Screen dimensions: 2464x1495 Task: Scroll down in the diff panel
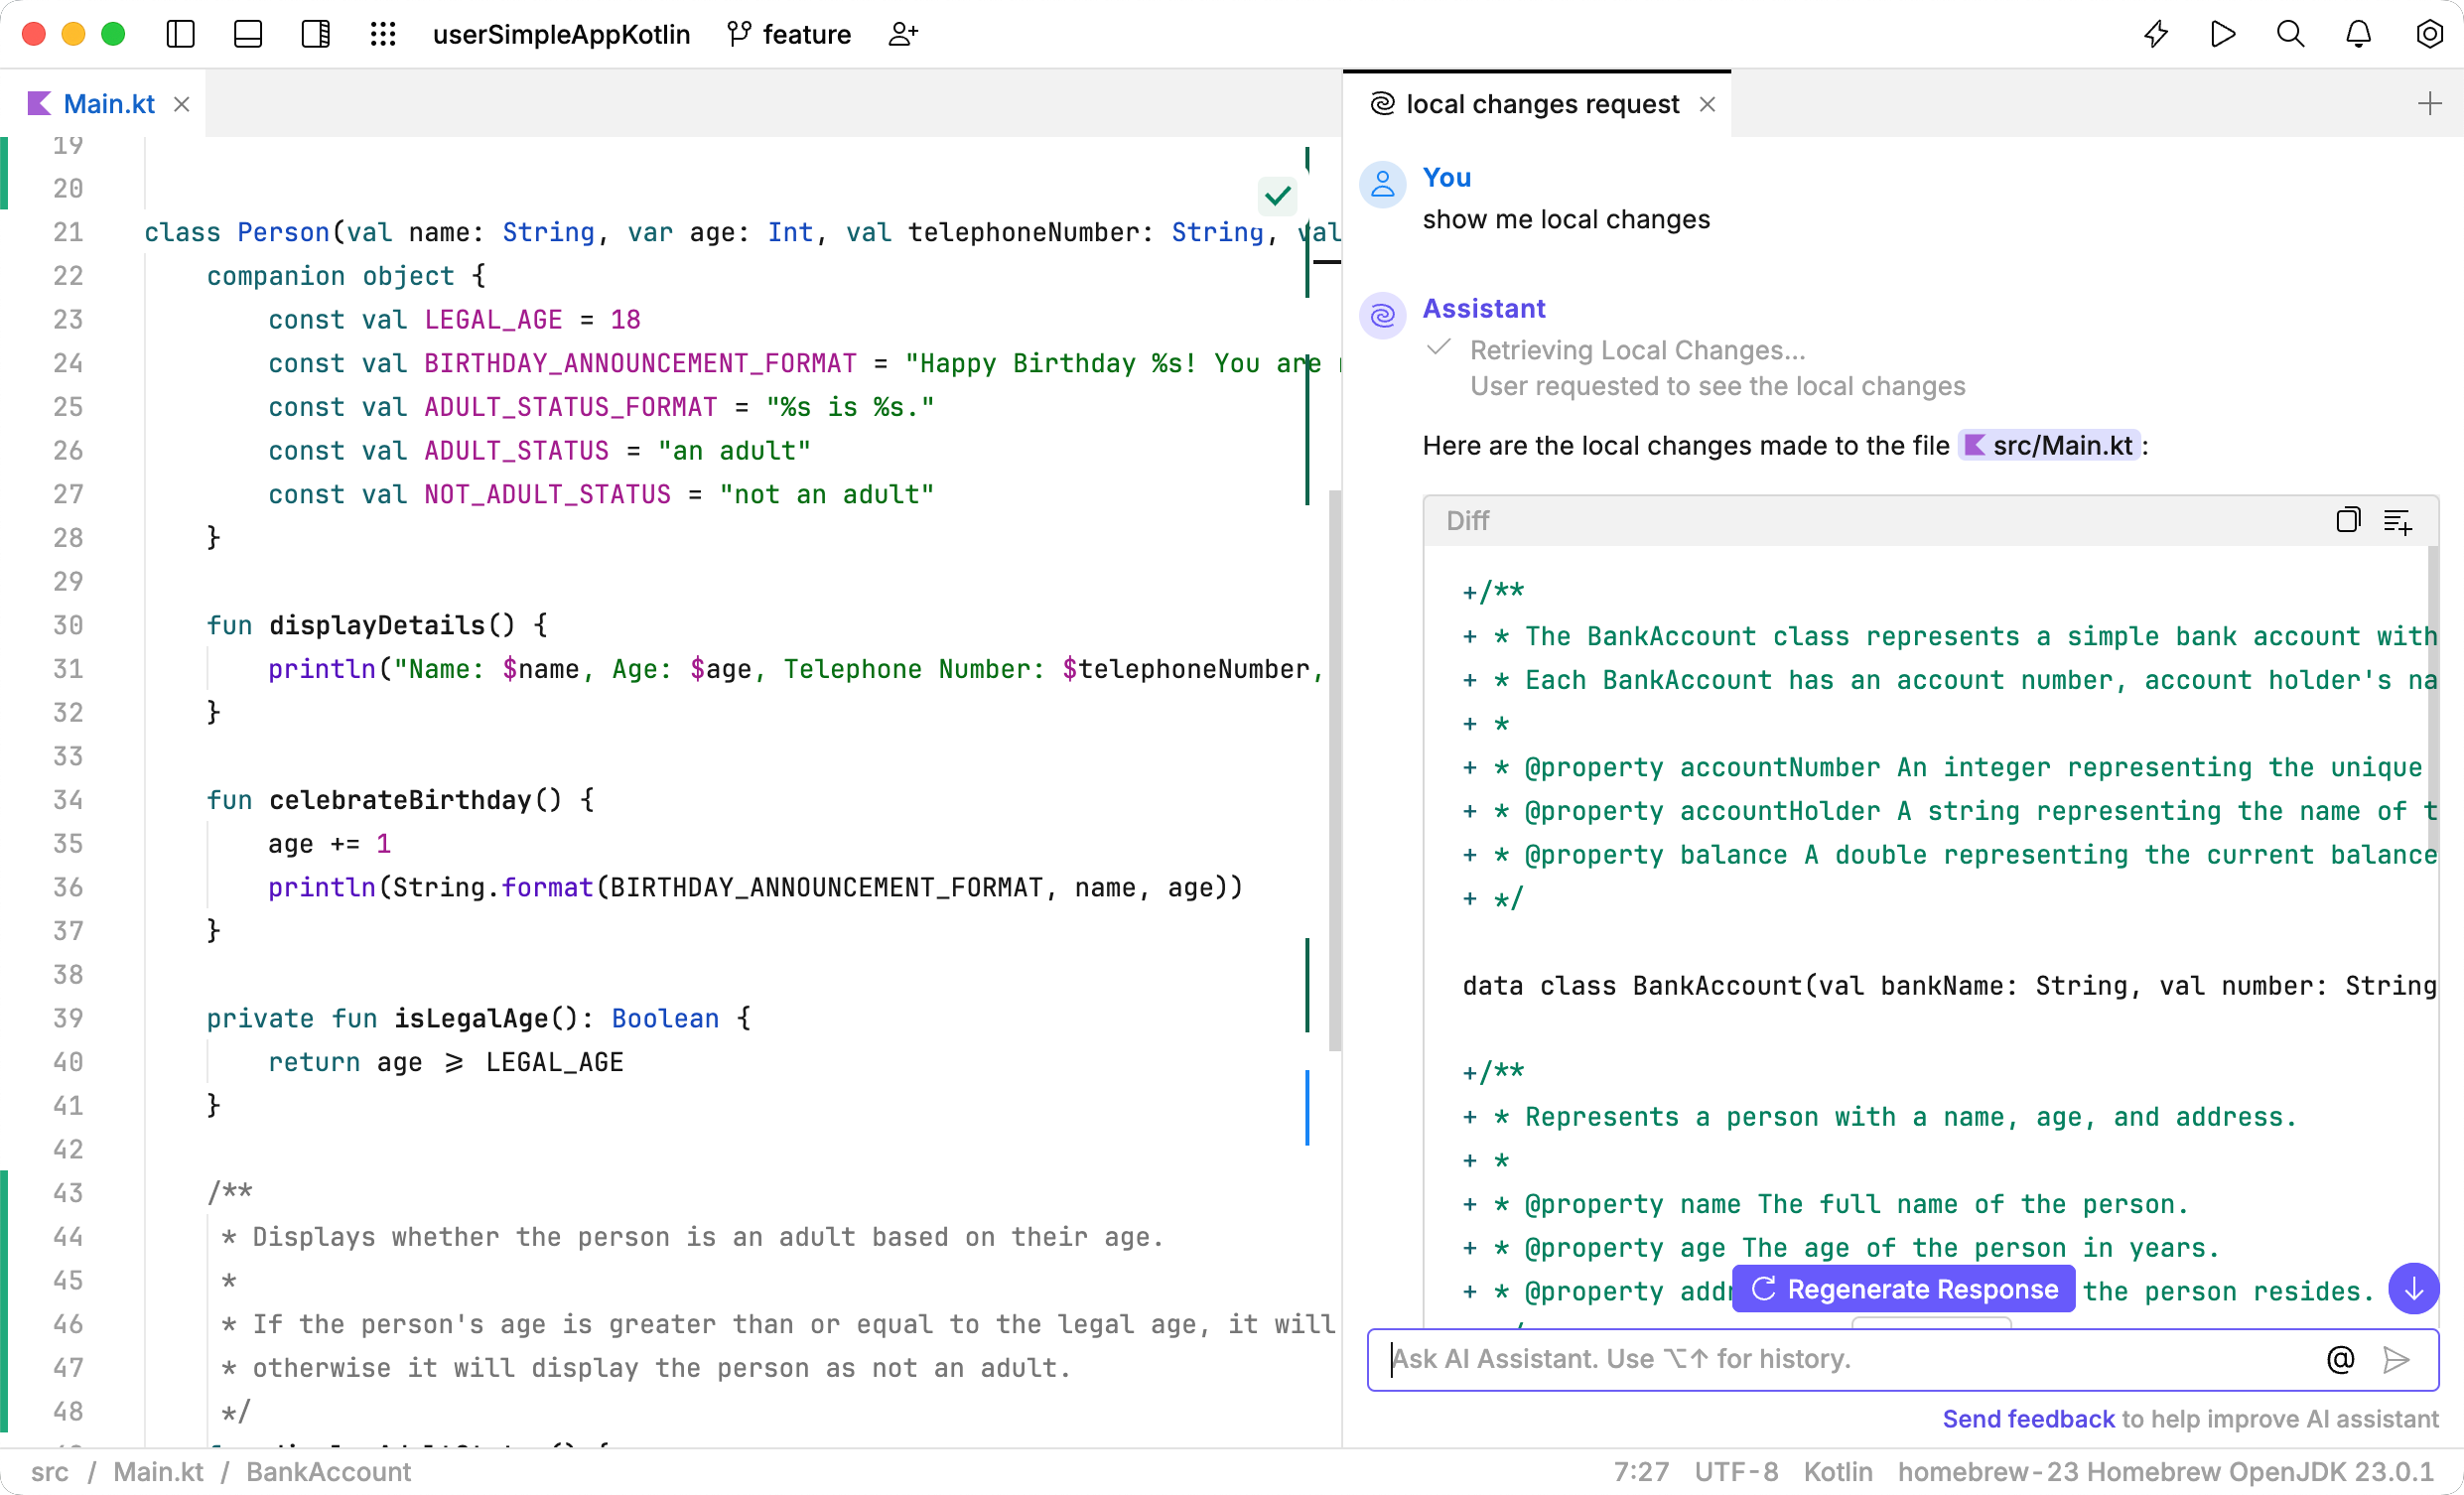click(x=2413, y=1289)
